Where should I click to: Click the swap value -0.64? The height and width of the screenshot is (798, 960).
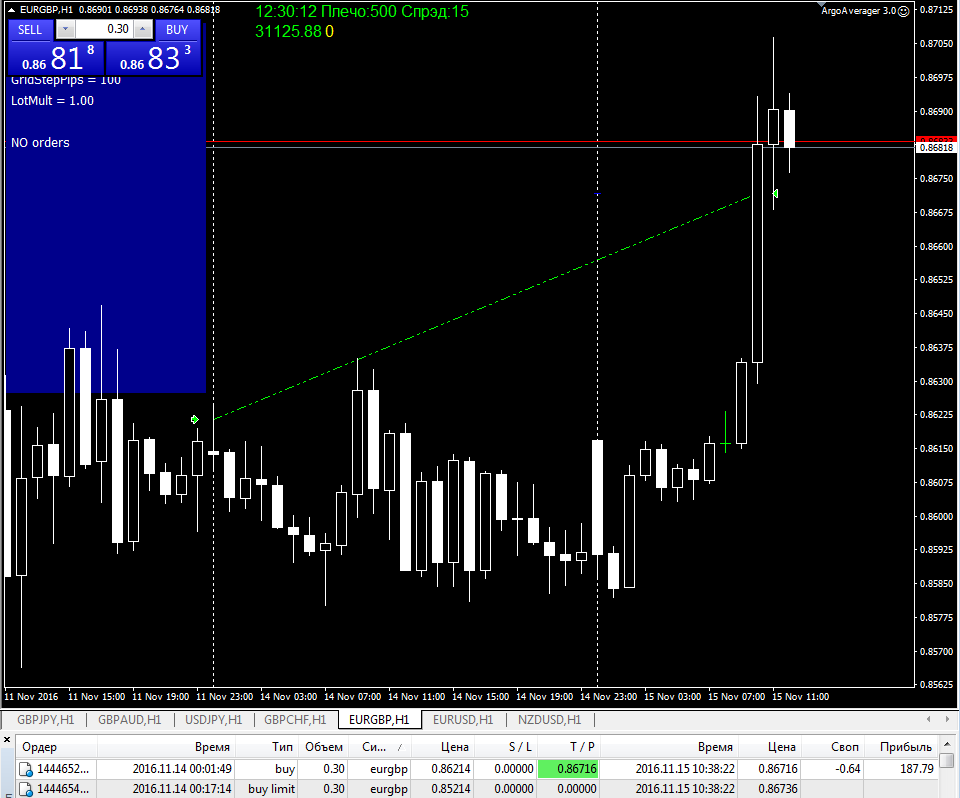click(x=847, y=769)
